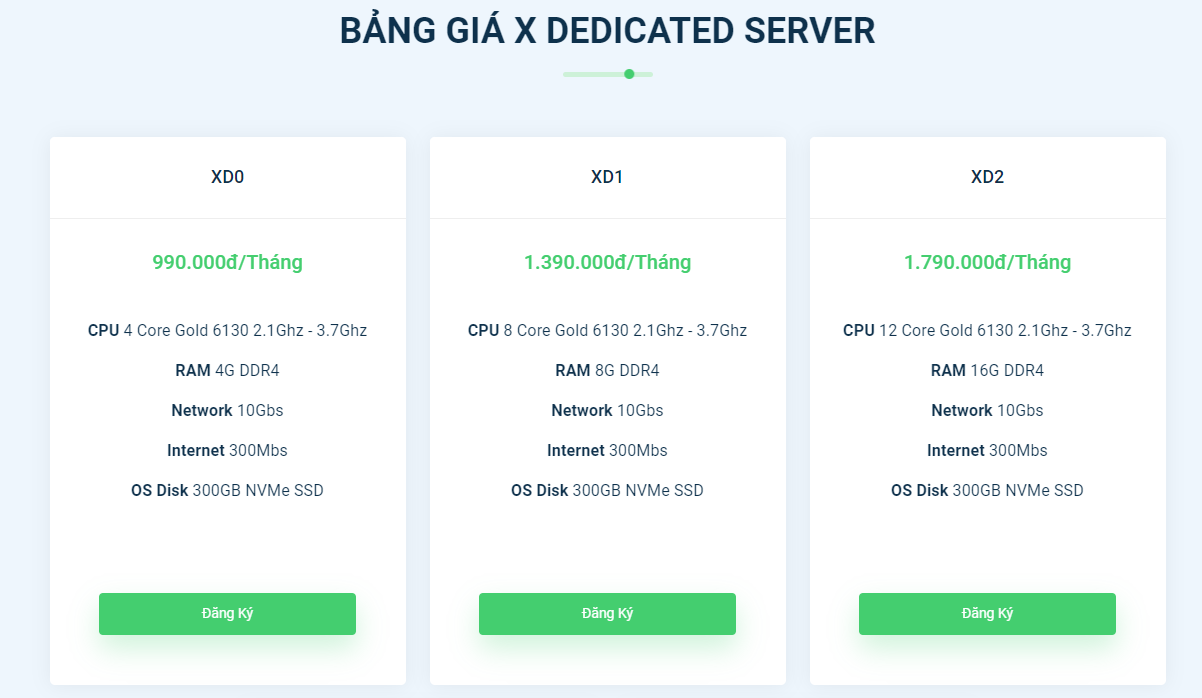The height and width of the screenshot is (698, 1202).
Task: Select the XD0 plan title
Action: pos(227,177)
